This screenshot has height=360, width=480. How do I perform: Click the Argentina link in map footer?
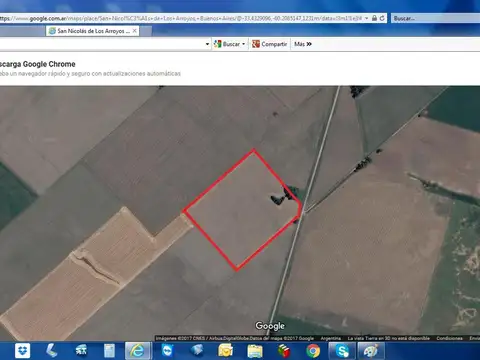[331, 338]
